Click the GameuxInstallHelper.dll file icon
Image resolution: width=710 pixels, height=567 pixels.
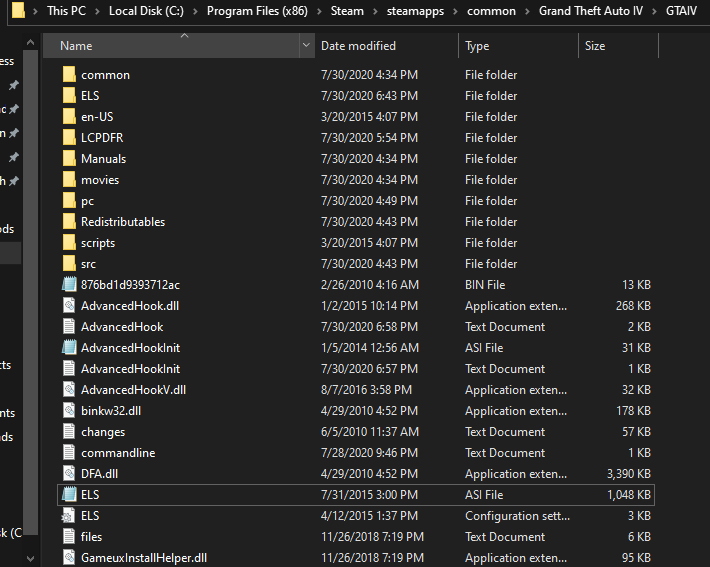click(69, 557)
